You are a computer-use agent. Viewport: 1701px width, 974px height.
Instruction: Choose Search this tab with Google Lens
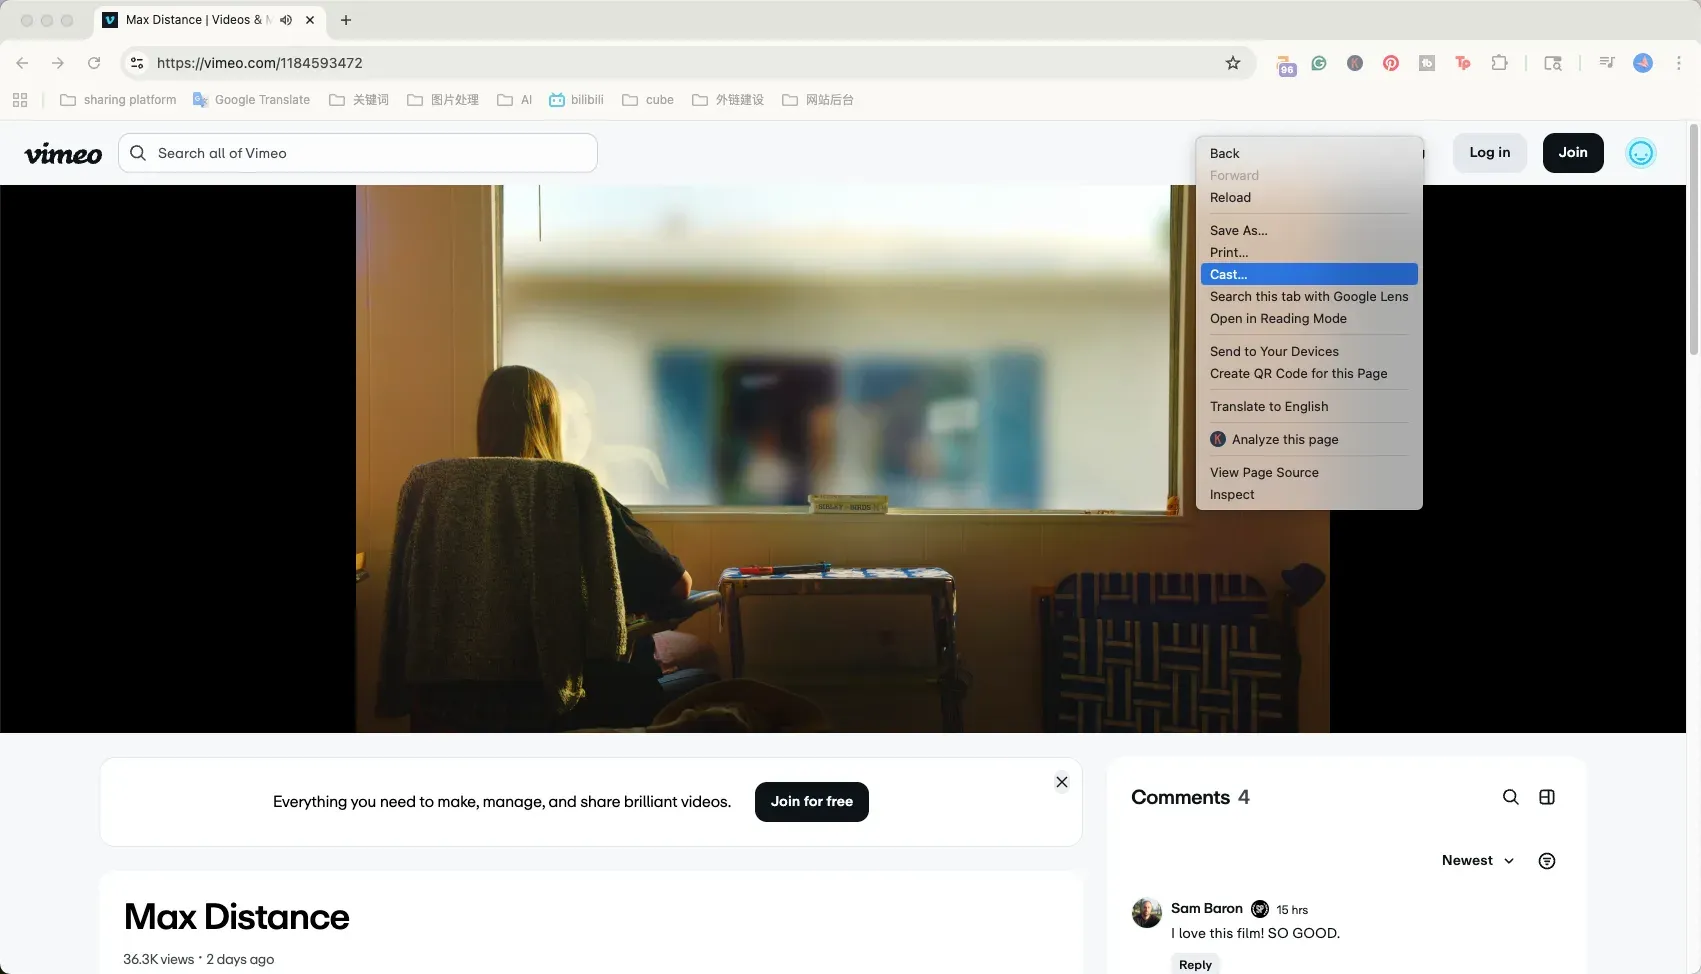[x=1309, y=296]
